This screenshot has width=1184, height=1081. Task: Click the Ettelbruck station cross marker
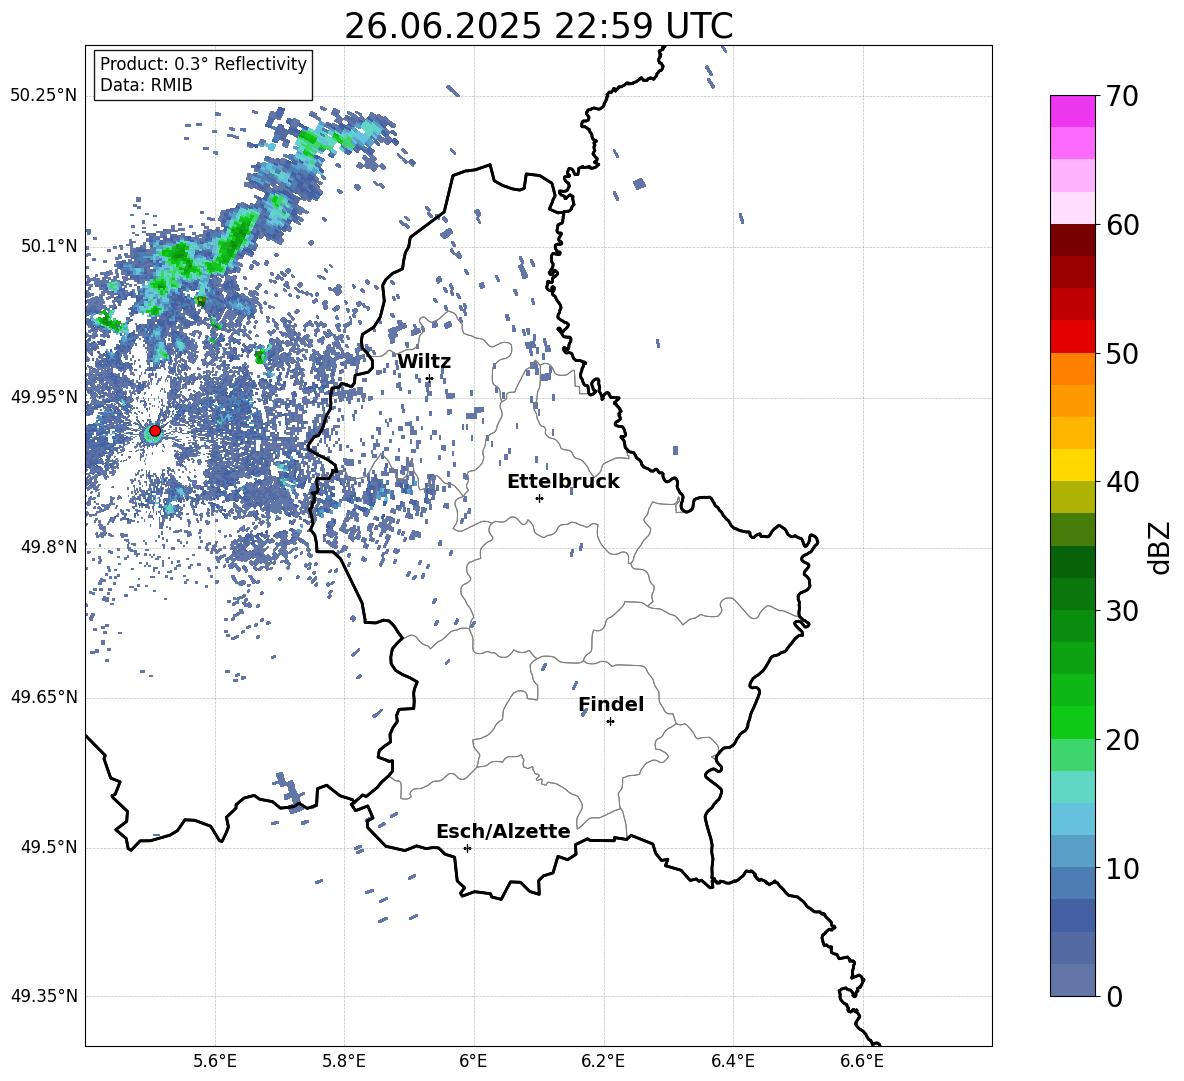pos(539,498)
